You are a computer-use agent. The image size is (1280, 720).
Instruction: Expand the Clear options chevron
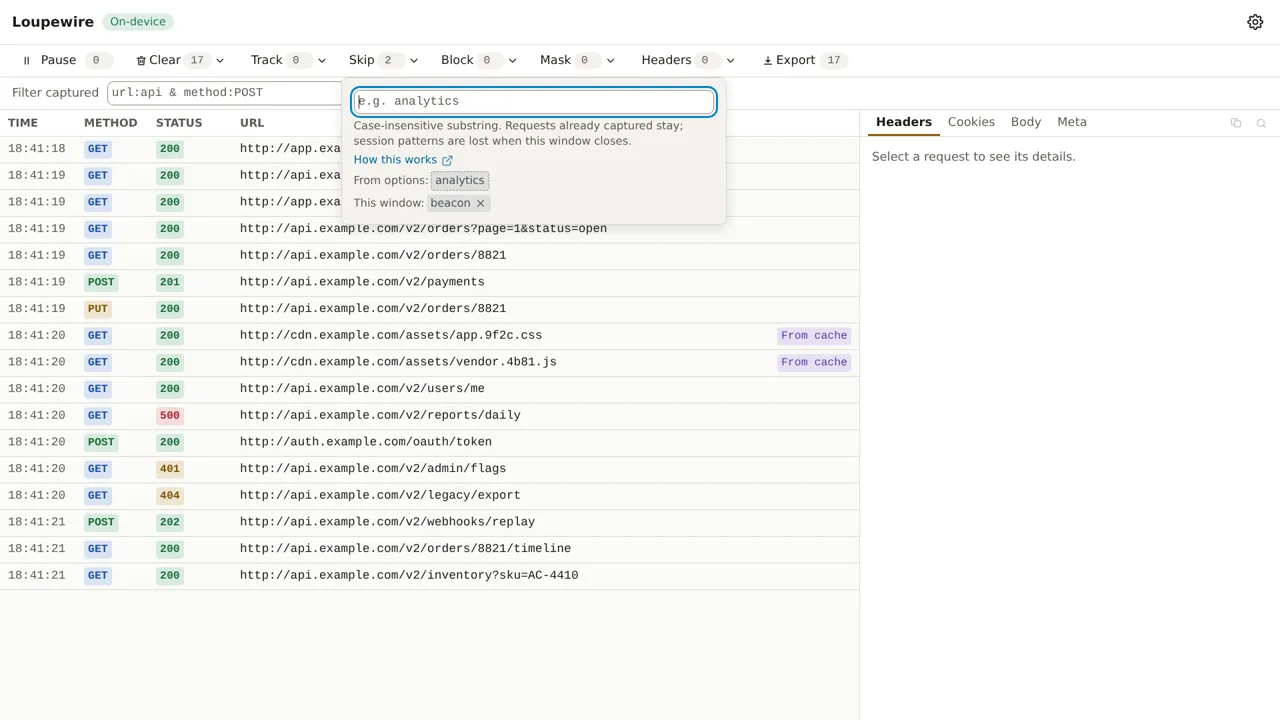tap(220, 61)
